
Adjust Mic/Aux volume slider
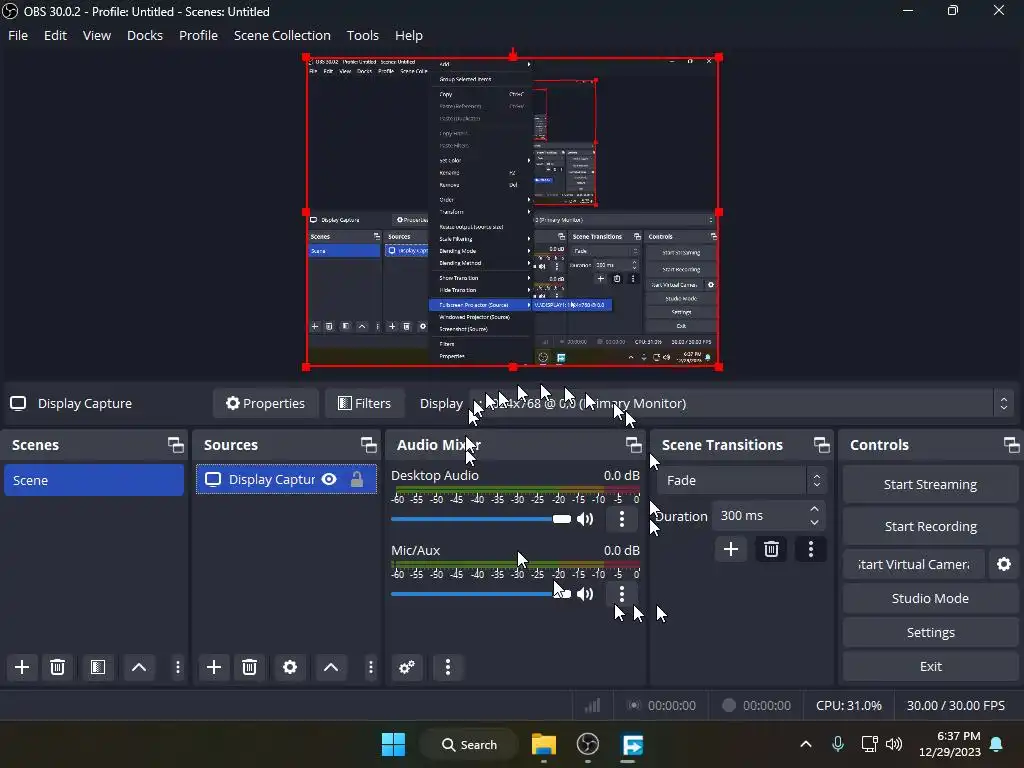481,594
